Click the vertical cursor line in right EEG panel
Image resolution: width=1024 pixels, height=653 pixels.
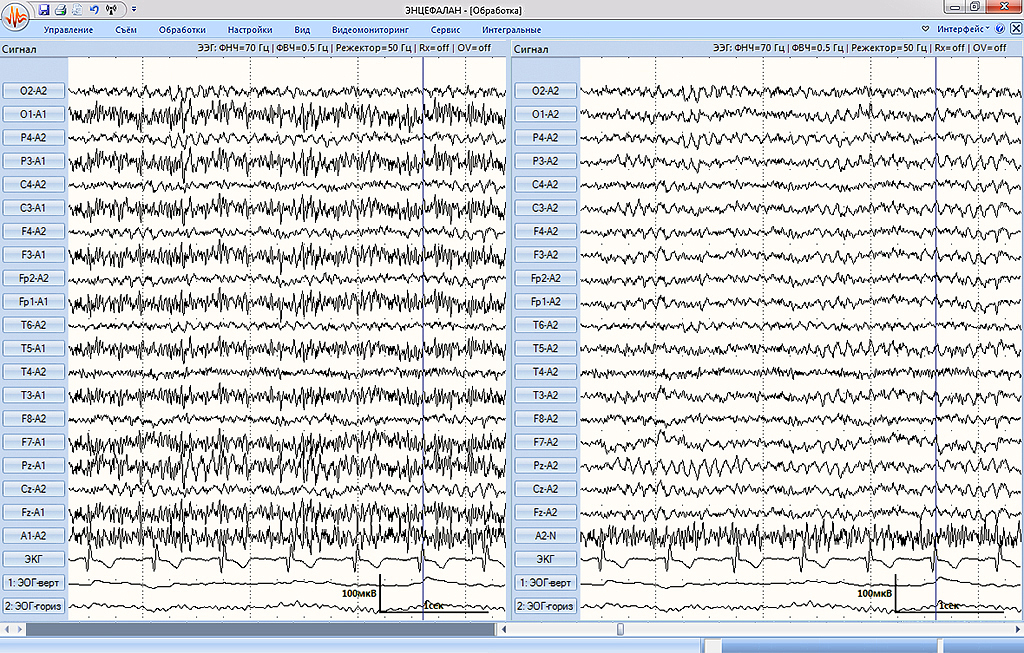[x=935, y=338]
